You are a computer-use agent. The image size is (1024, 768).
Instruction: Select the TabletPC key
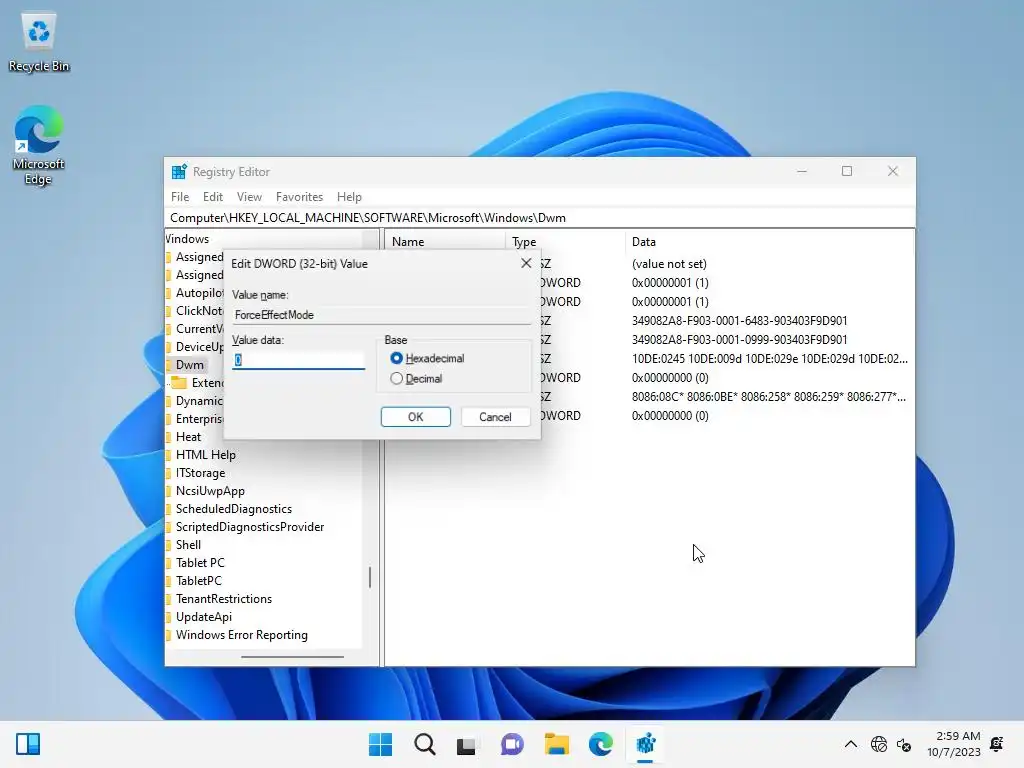tap(199, 581)
